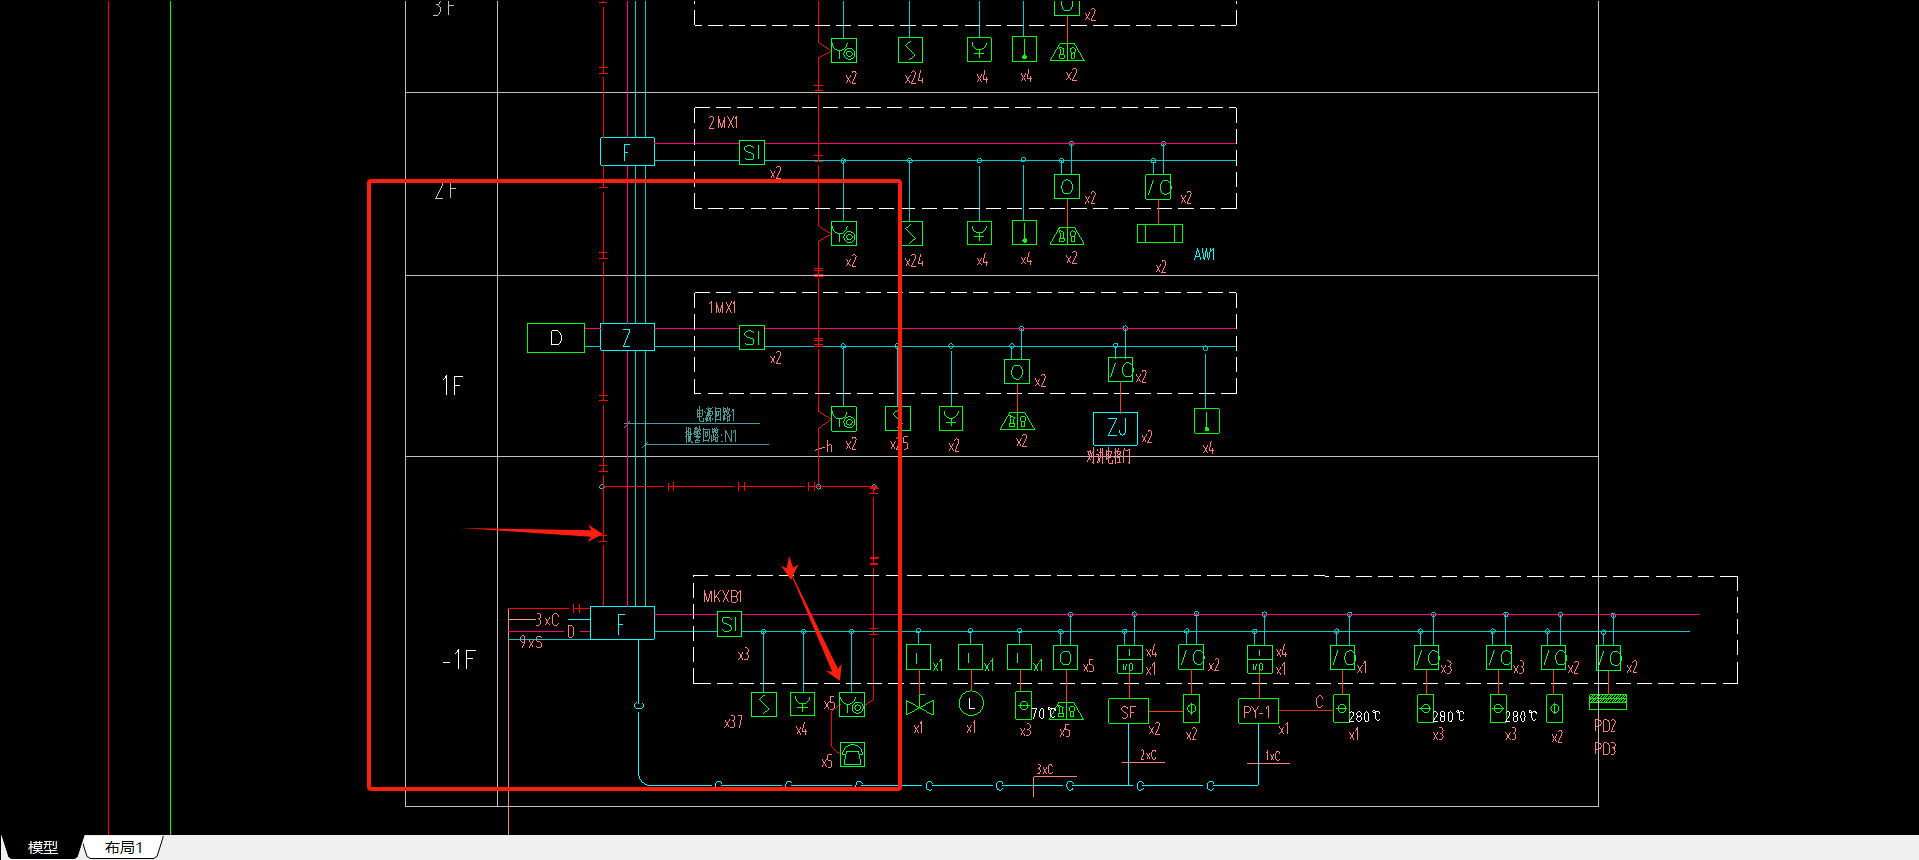
Task: Select the telephone symbol on -1F
Action: coord(852,754)
